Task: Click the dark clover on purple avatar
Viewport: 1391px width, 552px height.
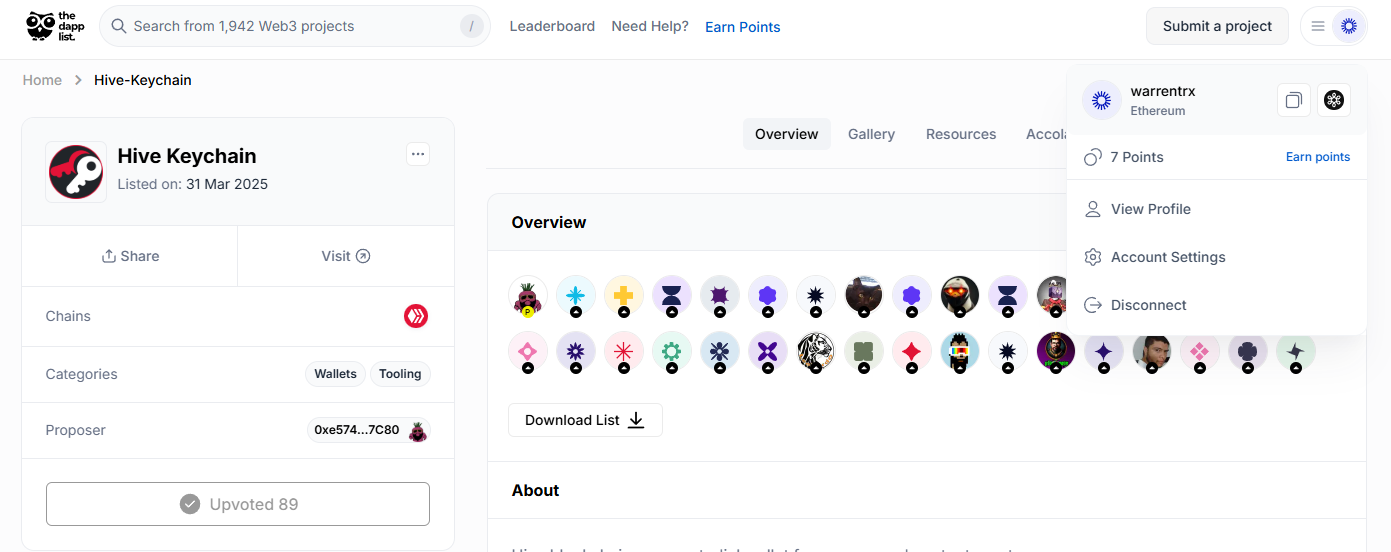Action: (1248, 351)
